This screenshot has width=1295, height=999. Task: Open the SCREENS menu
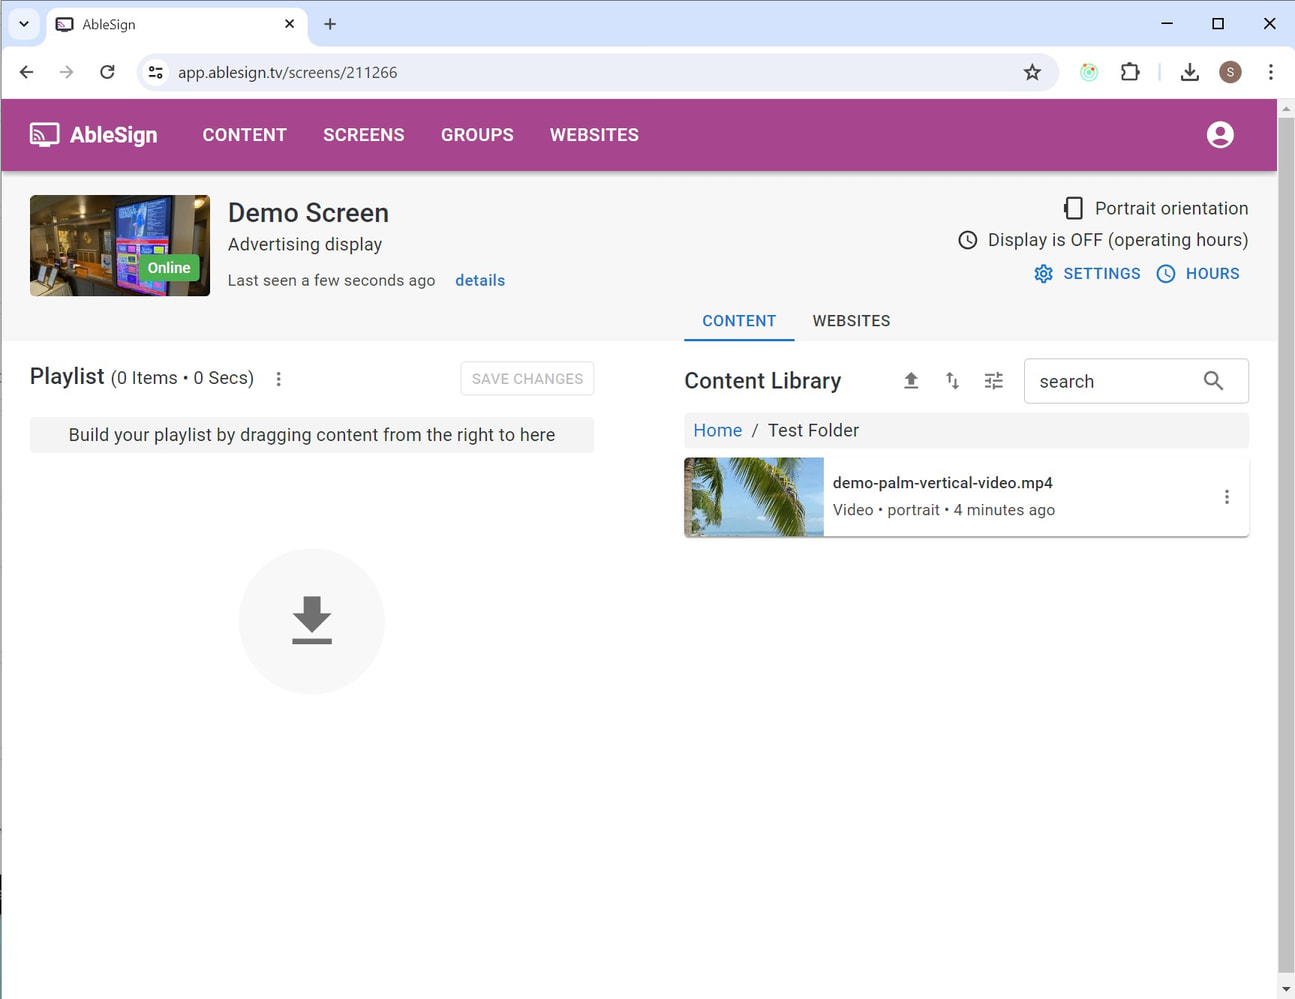coord(363,134)
